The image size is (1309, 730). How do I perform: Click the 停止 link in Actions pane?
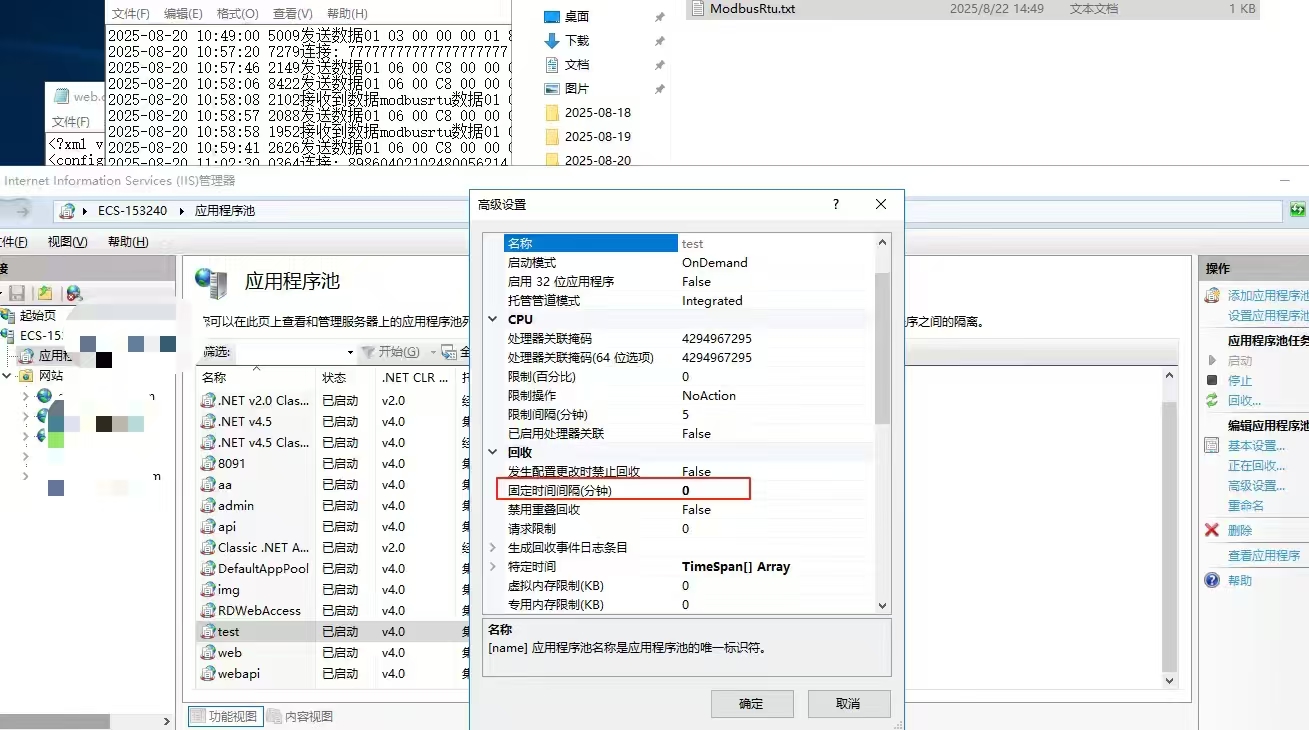[x=1240, y=381]
